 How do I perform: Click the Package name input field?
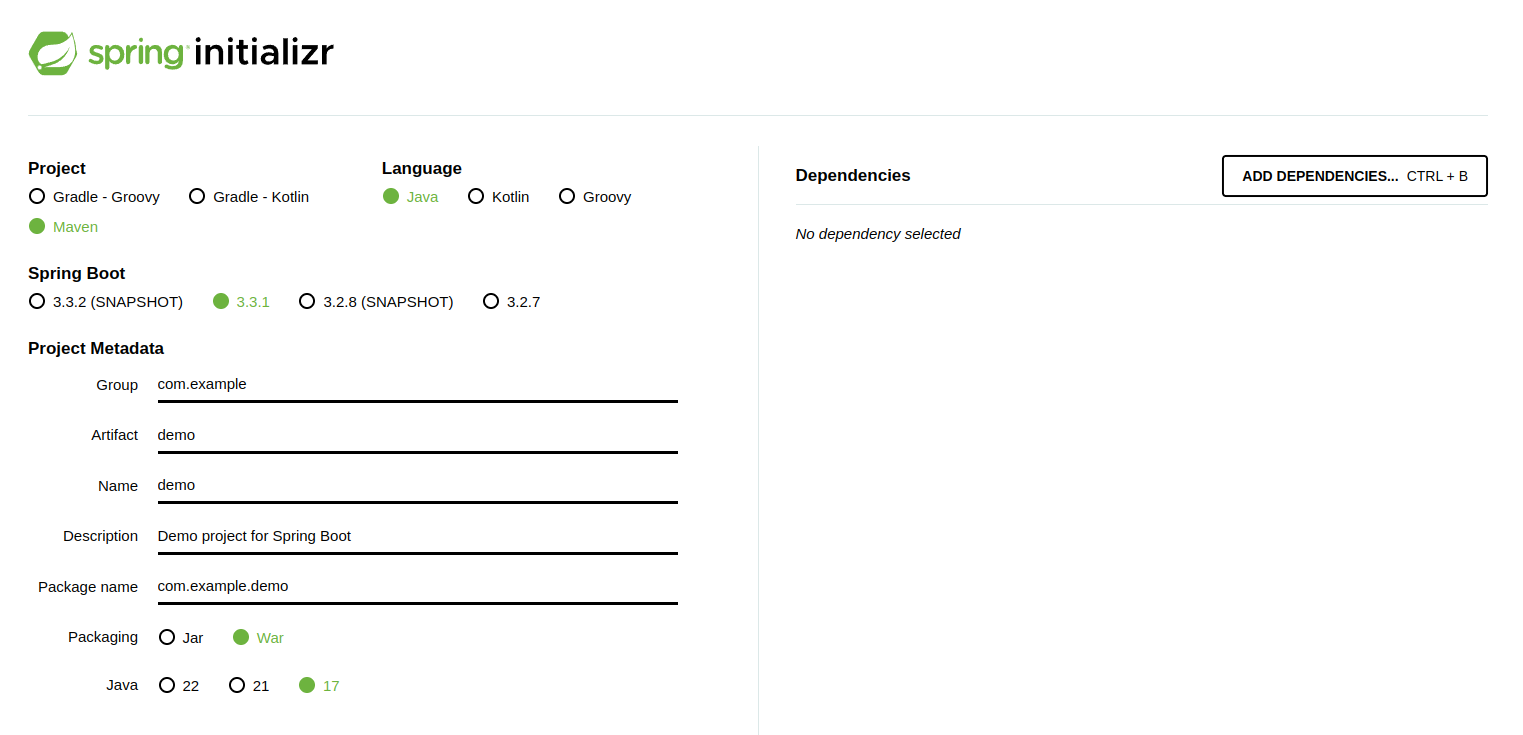tap(418, 587)
